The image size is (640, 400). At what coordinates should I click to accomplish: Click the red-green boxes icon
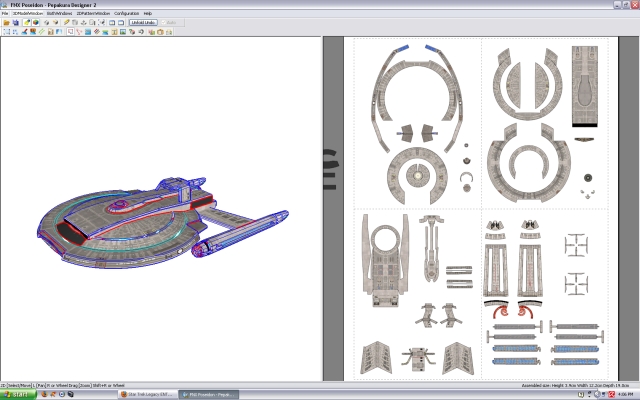pyautogui.click(x=151, y=31)
